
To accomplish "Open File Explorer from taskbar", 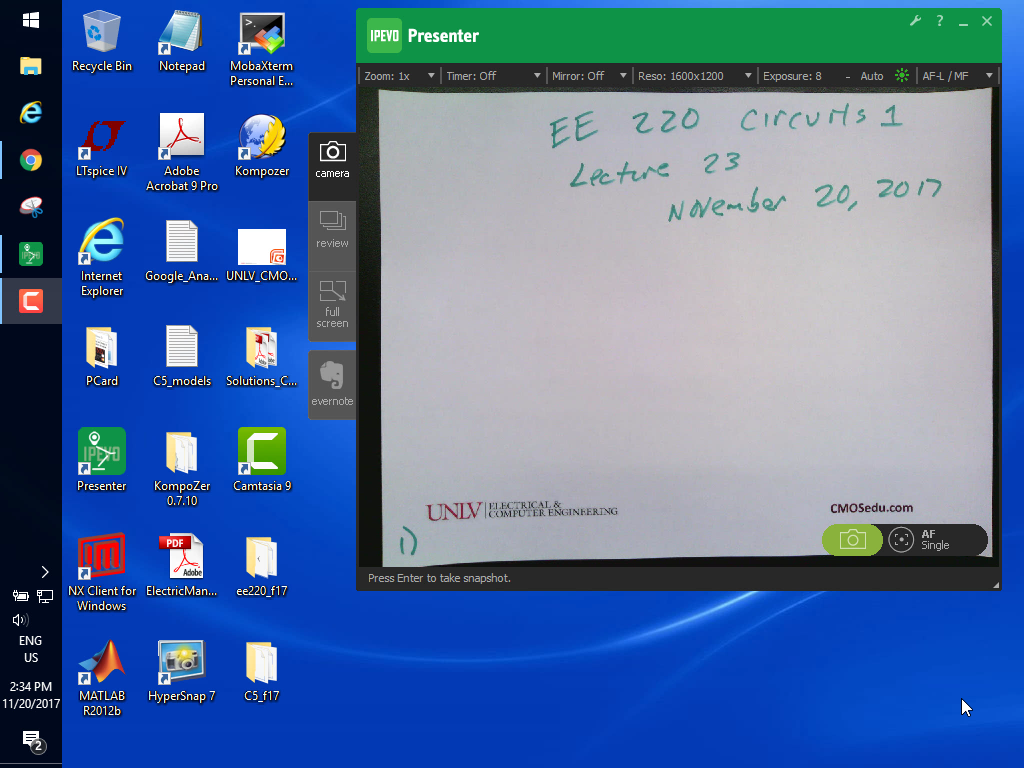I will coord(31,66).
